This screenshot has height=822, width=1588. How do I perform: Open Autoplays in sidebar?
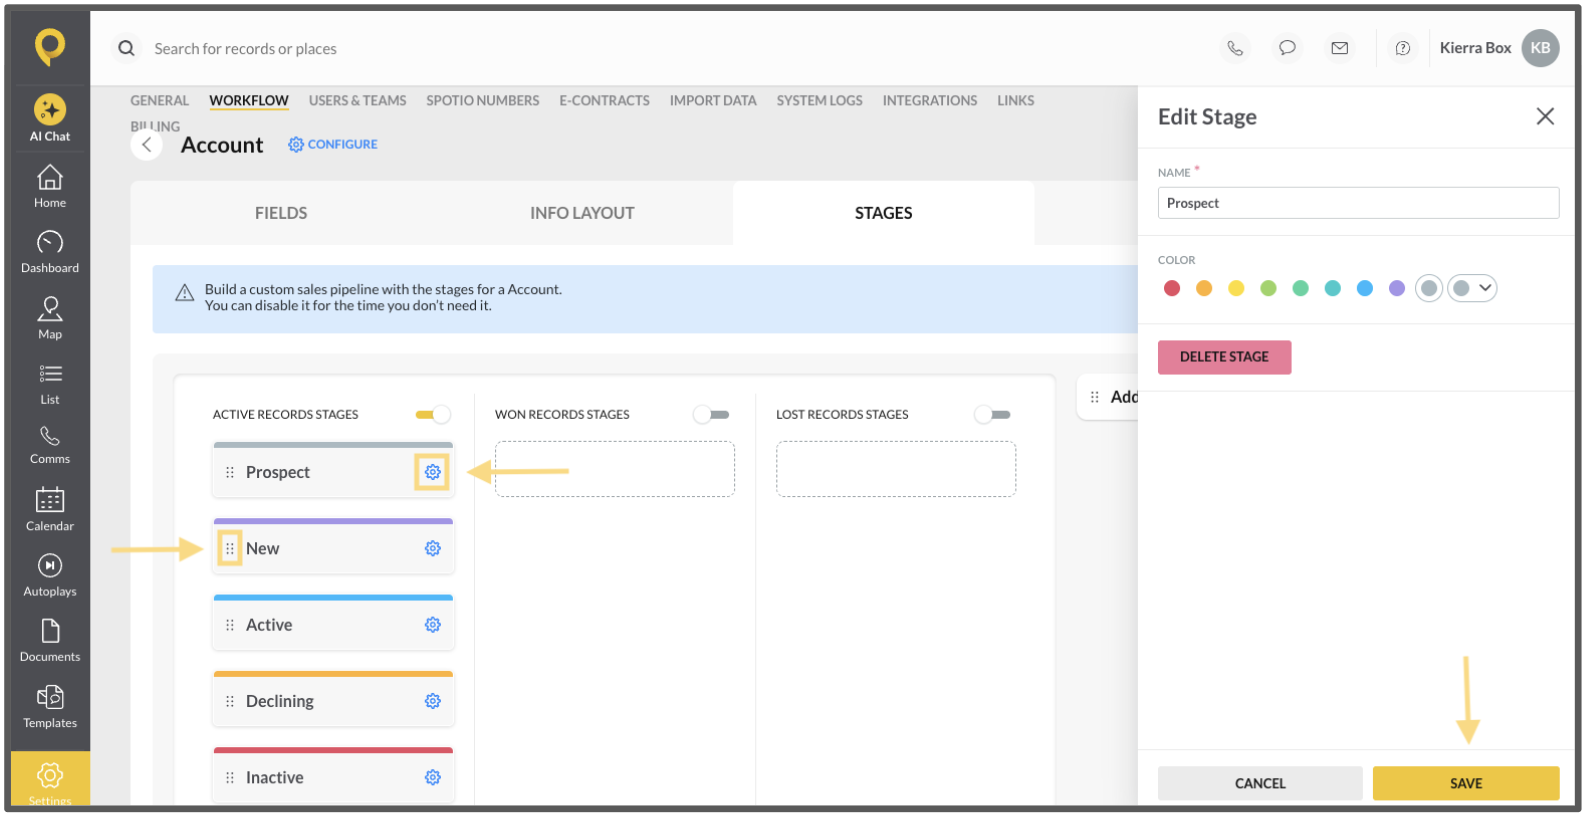click(x=50, y=576)
